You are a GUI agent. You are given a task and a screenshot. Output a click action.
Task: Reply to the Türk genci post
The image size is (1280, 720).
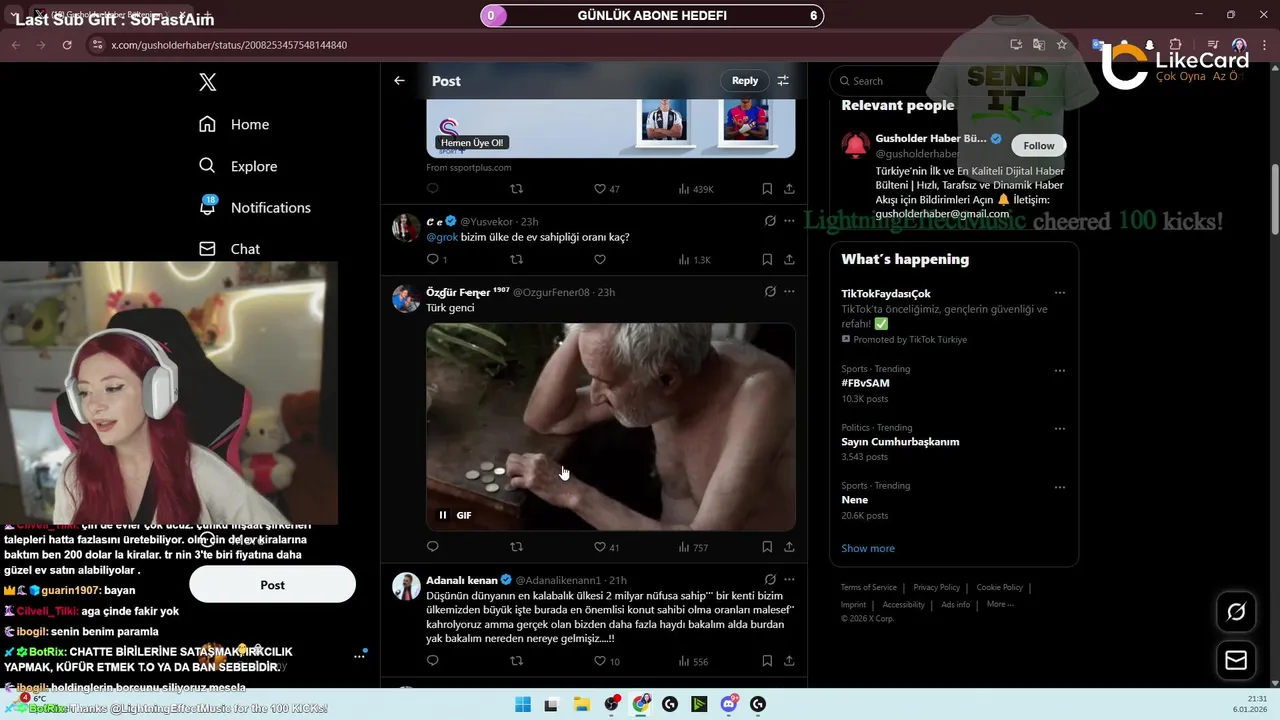(433, 547)
